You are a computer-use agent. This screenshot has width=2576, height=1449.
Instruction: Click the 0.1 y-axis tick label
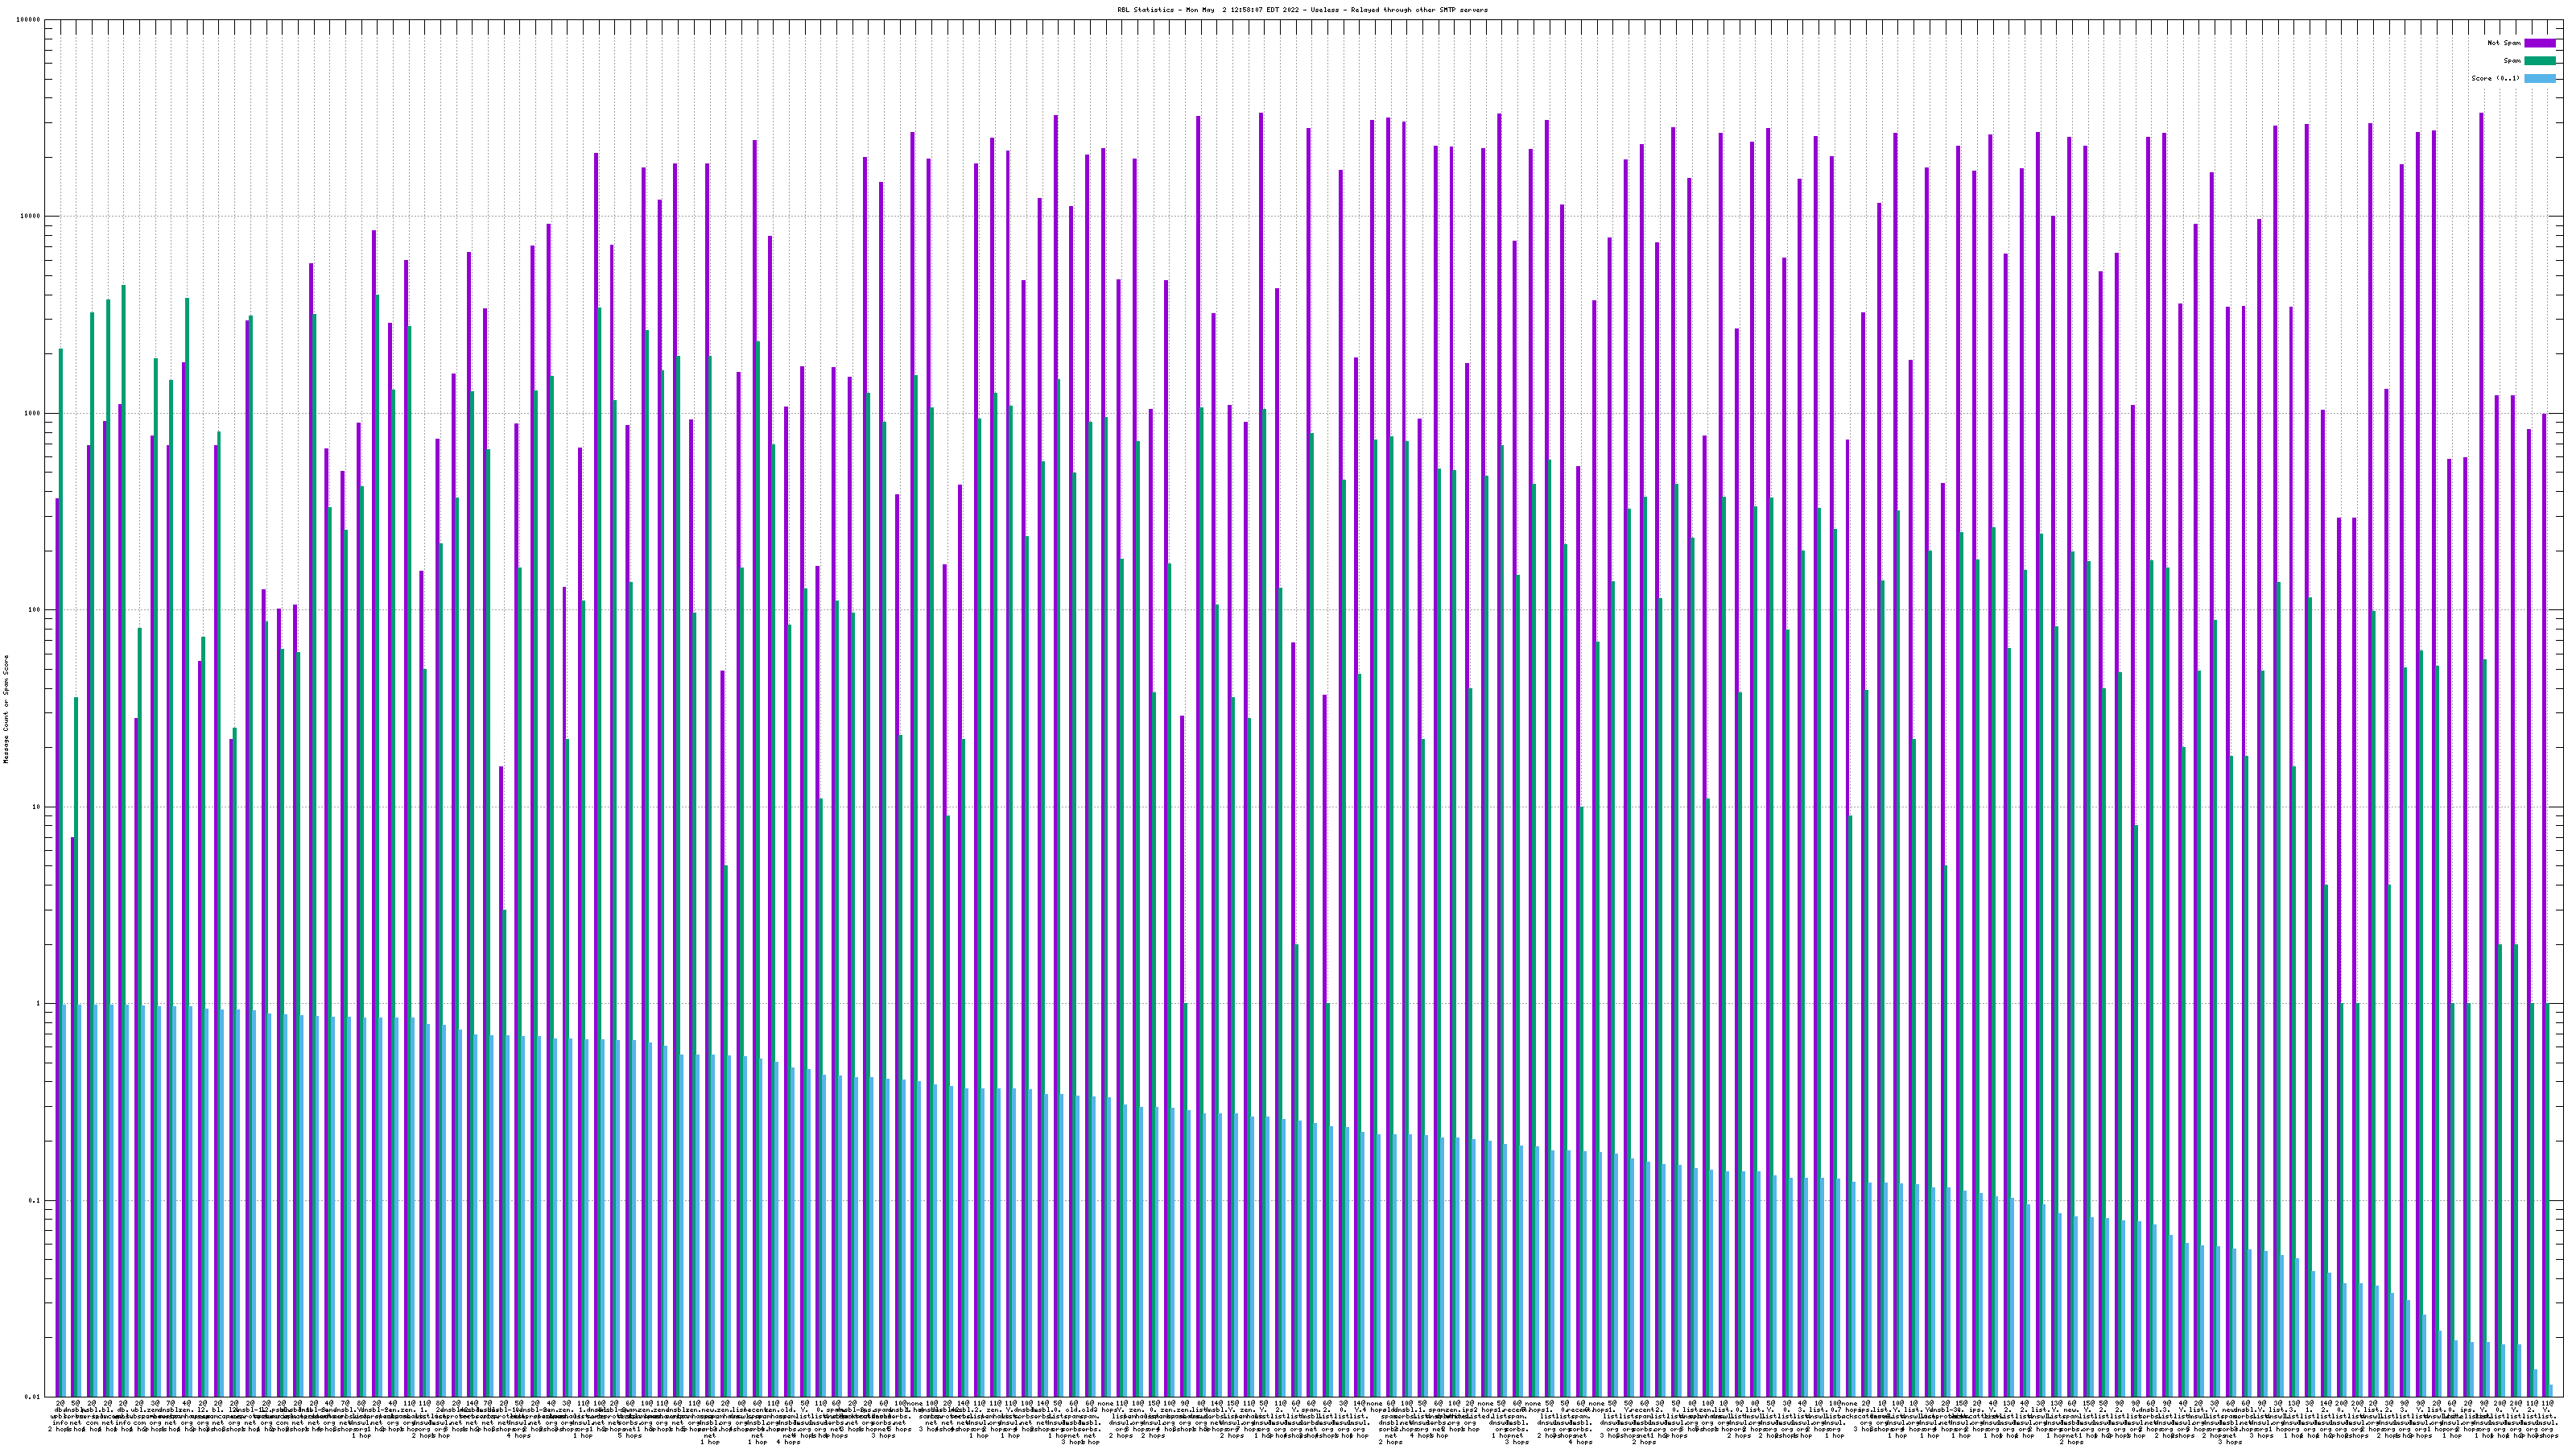(x=36, y=1200)
